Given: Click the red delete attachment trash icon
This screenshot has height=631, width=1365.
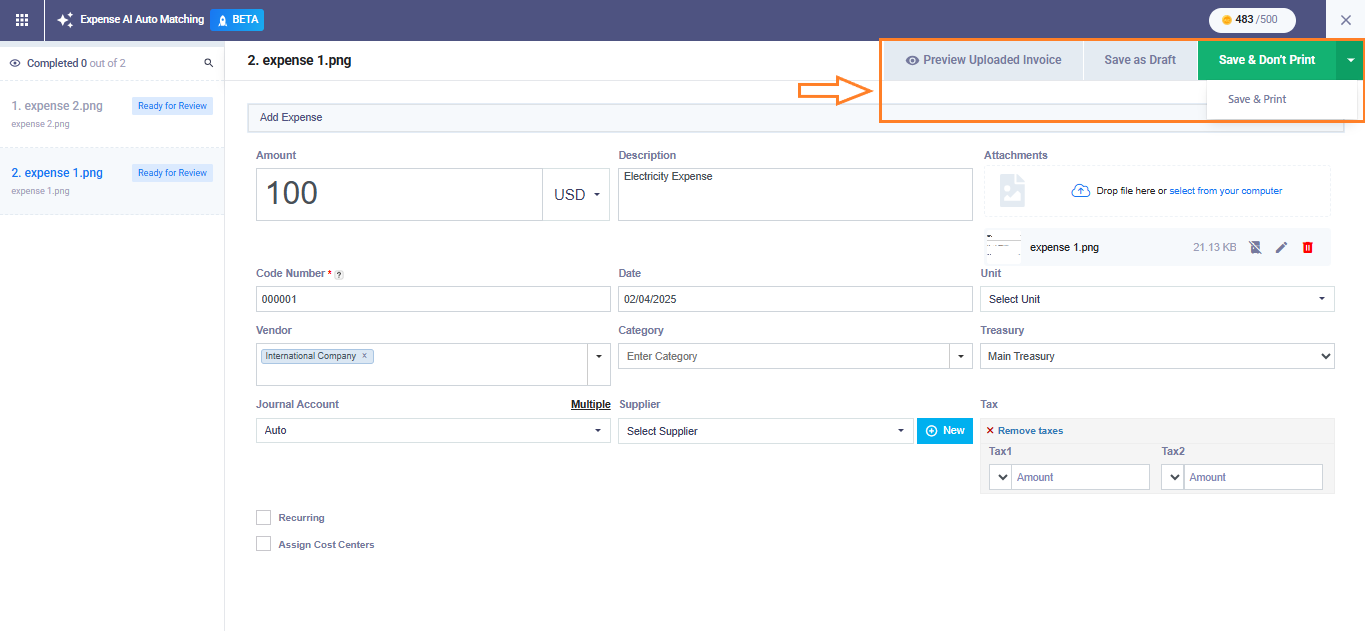Looking at the screenshot, I should (1307, 247).
